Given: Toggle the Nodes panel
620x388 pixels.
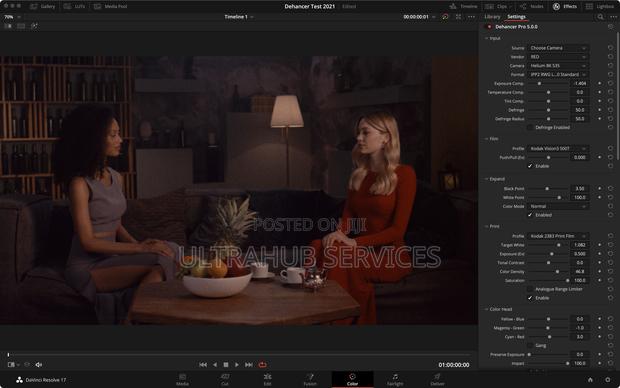Looking at the screenshot, I should pyautogui.click(x=531, y=6).
